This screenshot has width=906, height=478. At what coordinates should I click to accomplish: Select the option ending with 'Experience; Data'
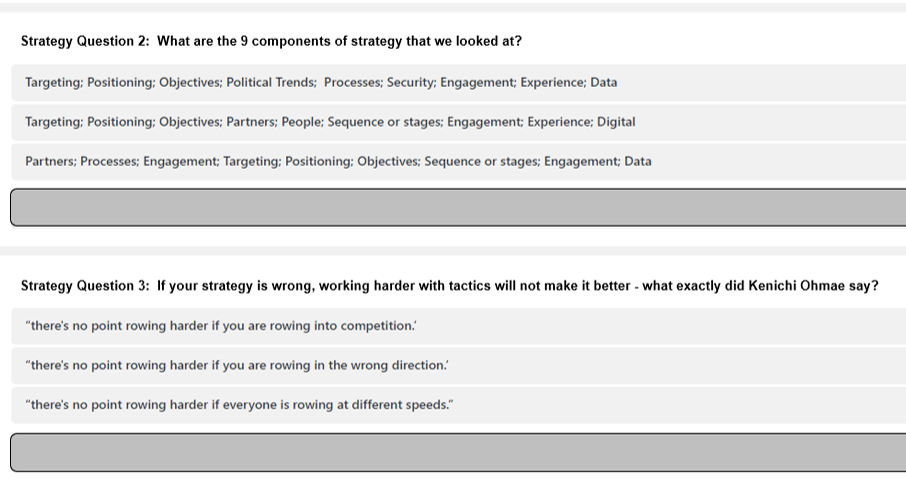pos(459,83)
